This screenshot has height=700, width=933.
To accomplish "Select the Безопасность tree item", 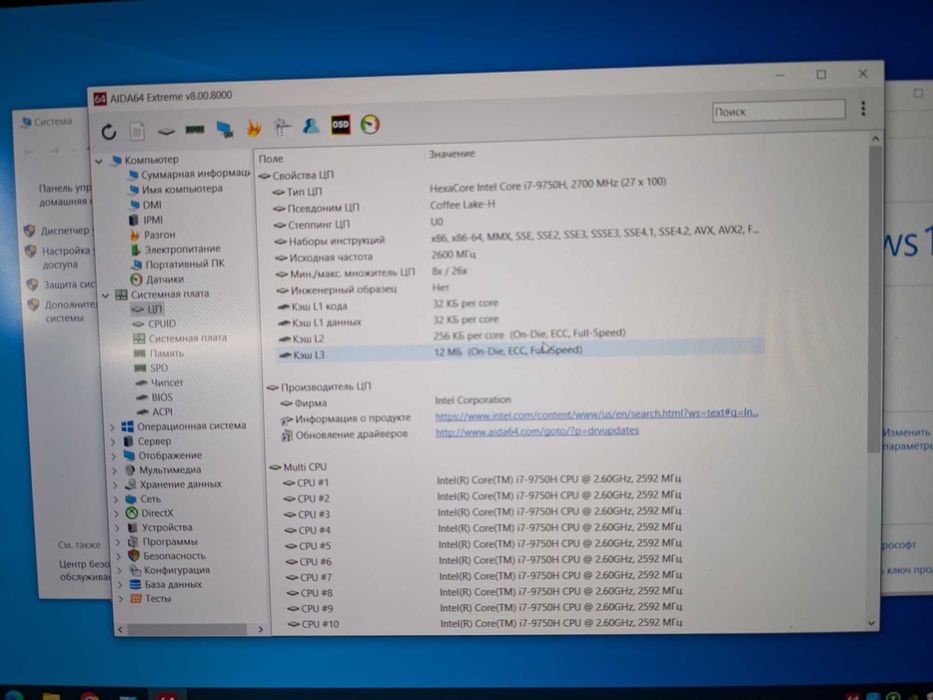I will point(167,556).
